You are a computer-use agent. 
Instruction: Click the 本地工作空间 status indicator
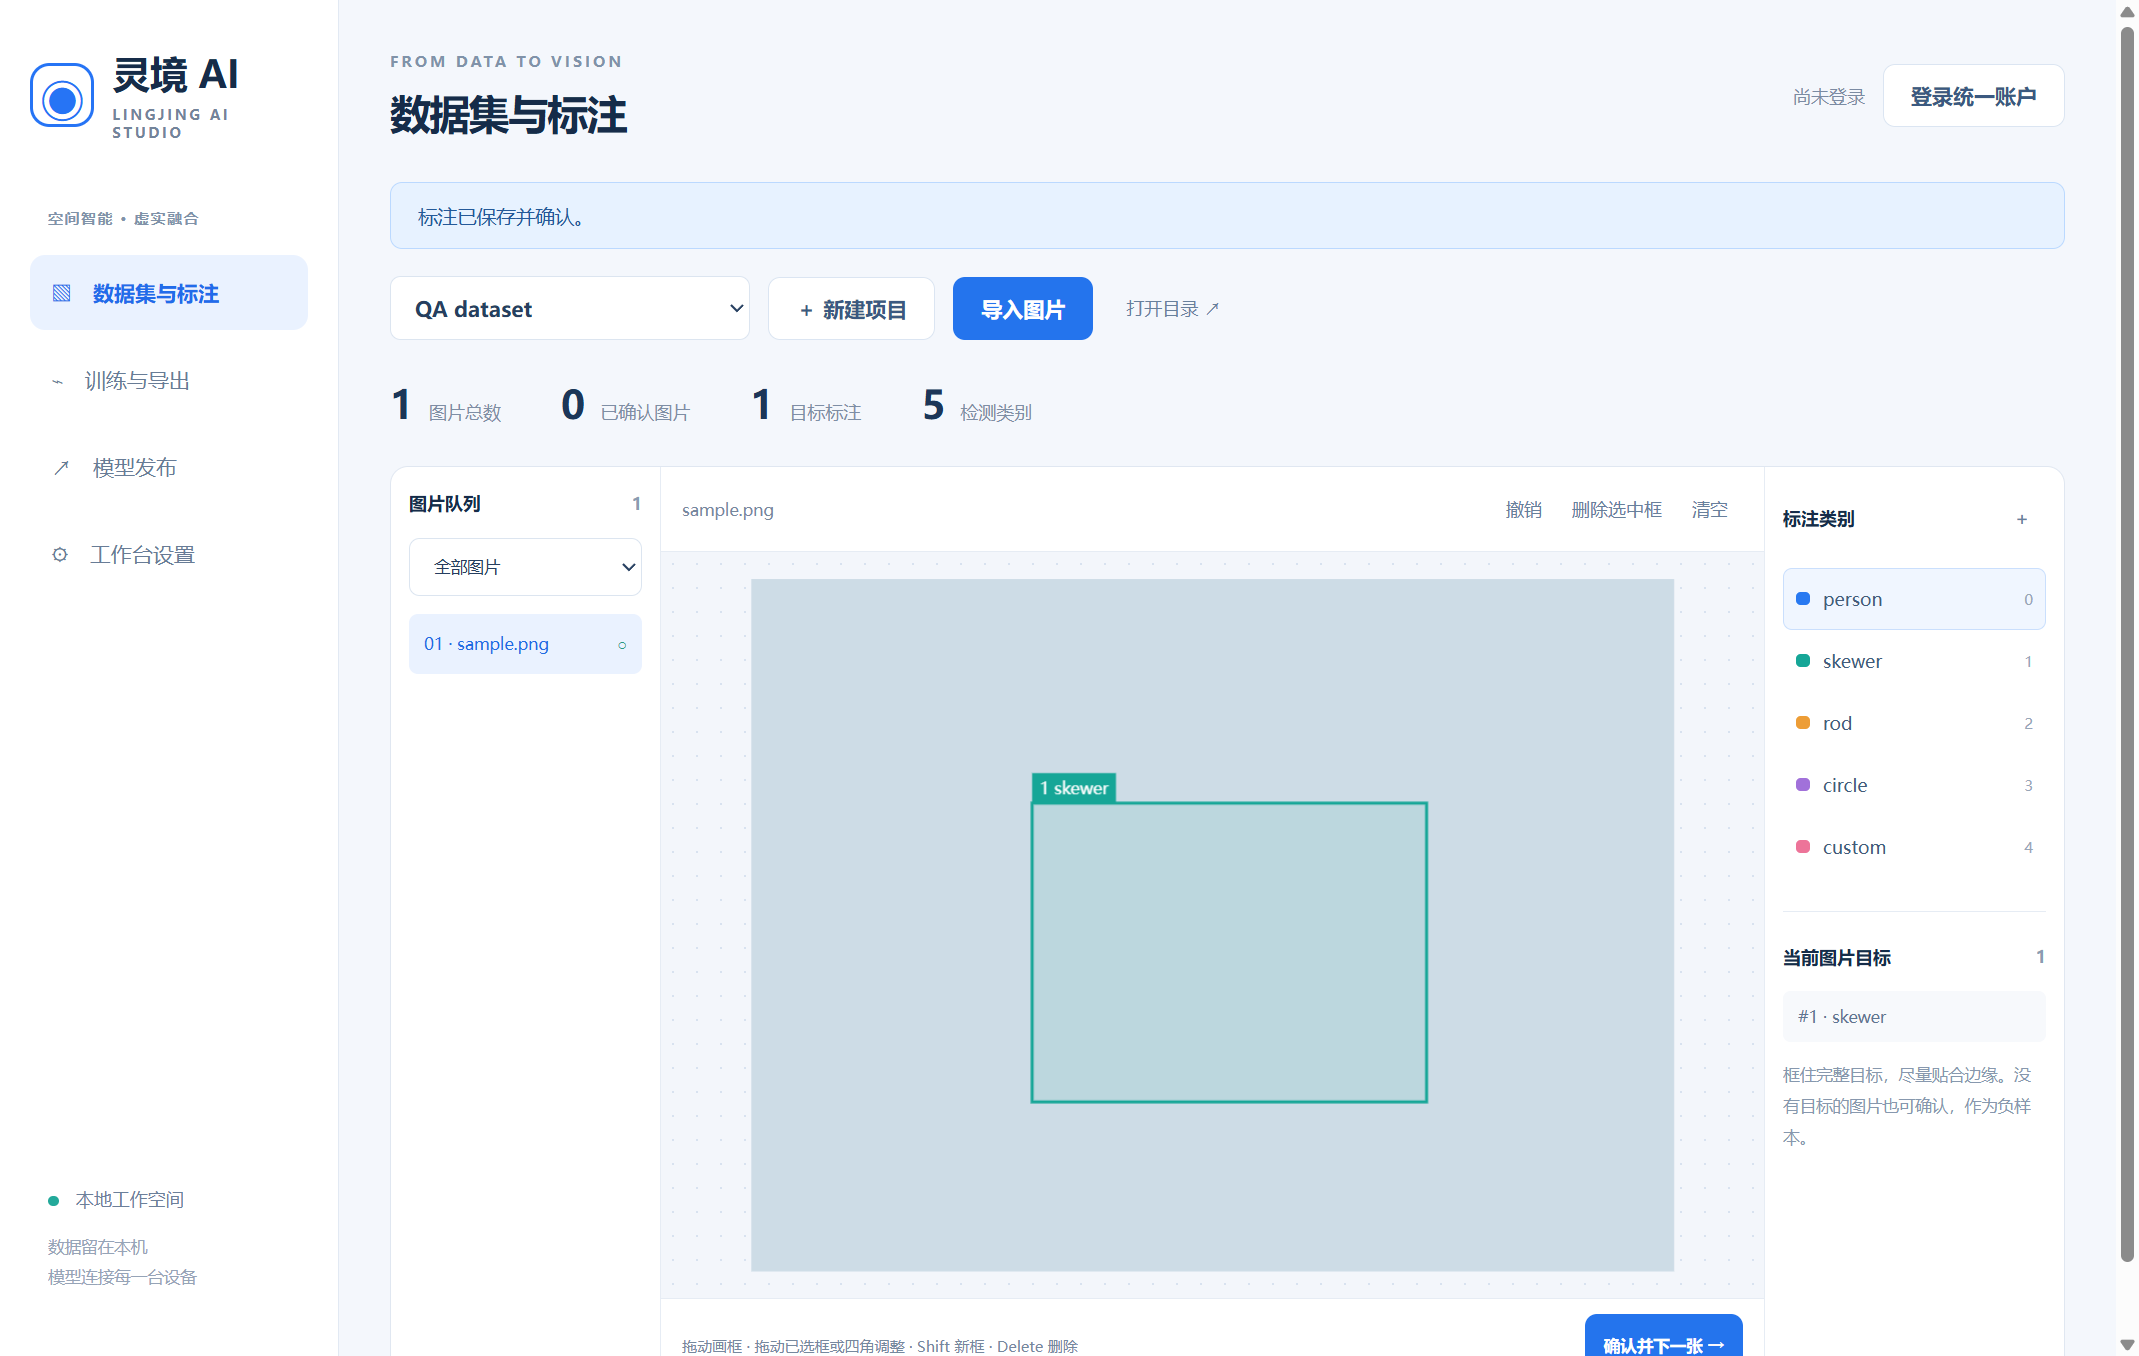(116, 1199)
